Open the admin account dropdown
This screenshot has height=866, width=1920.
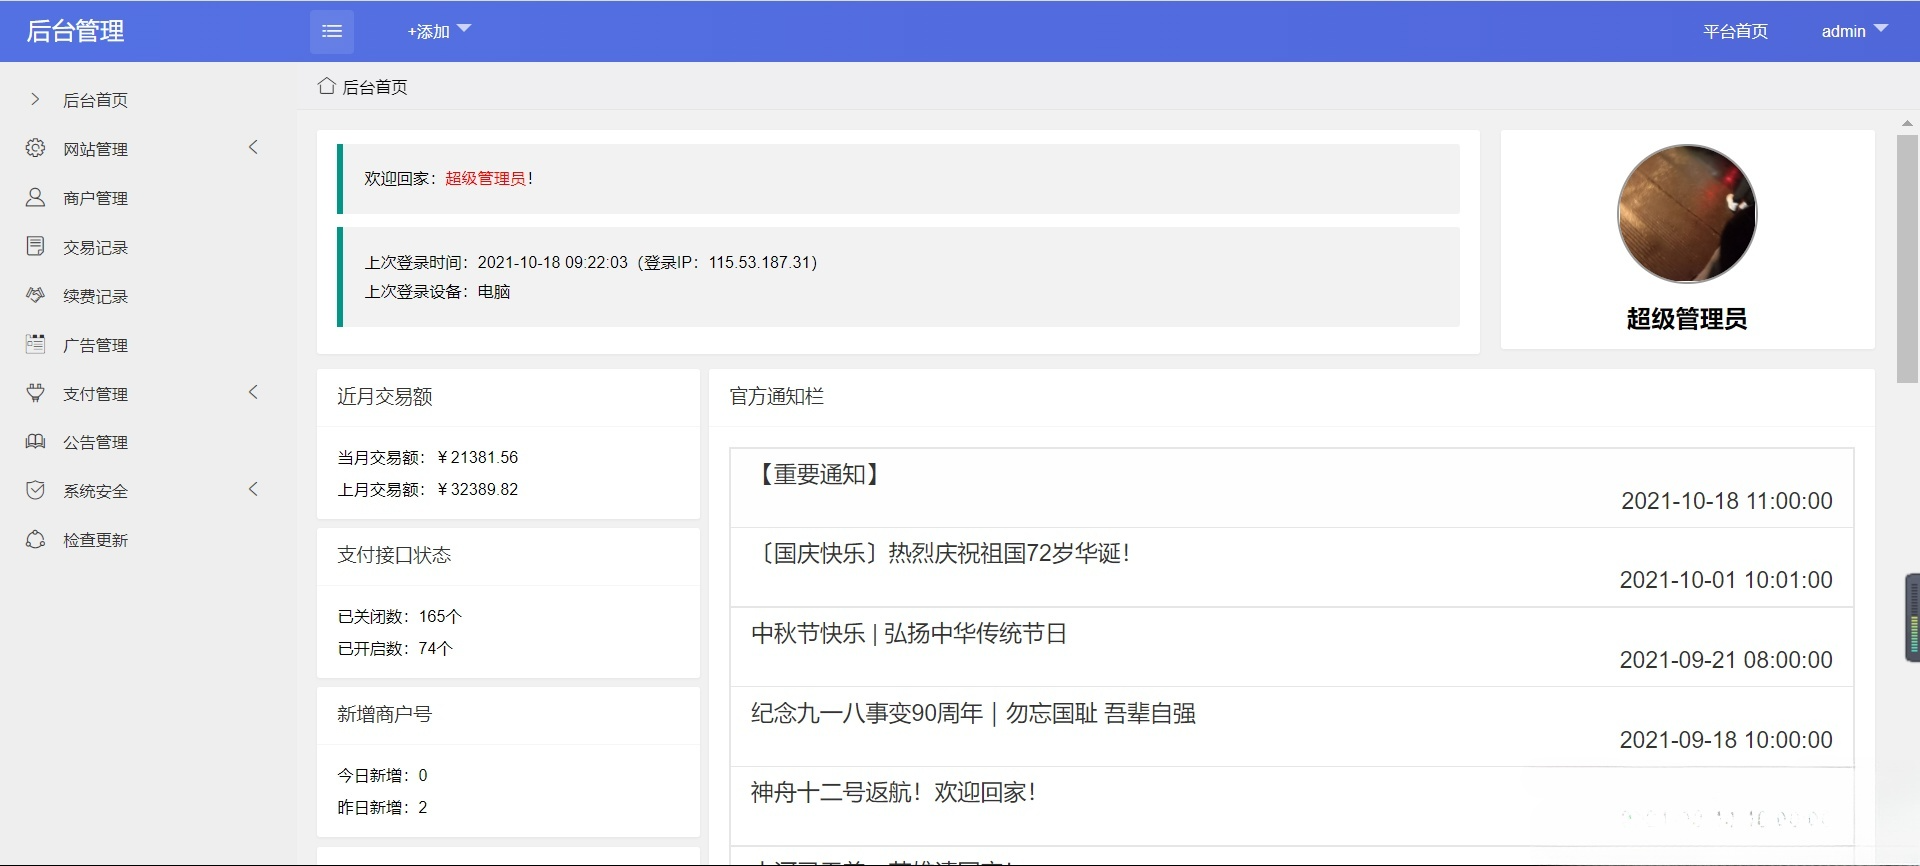[x=1853, y=32]
